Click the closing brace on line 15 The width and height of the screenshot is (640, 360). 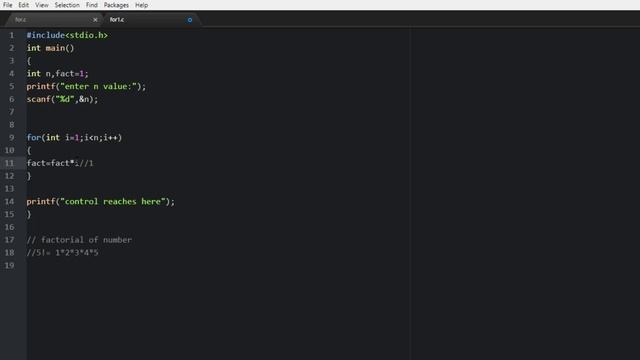click(29, 214)
